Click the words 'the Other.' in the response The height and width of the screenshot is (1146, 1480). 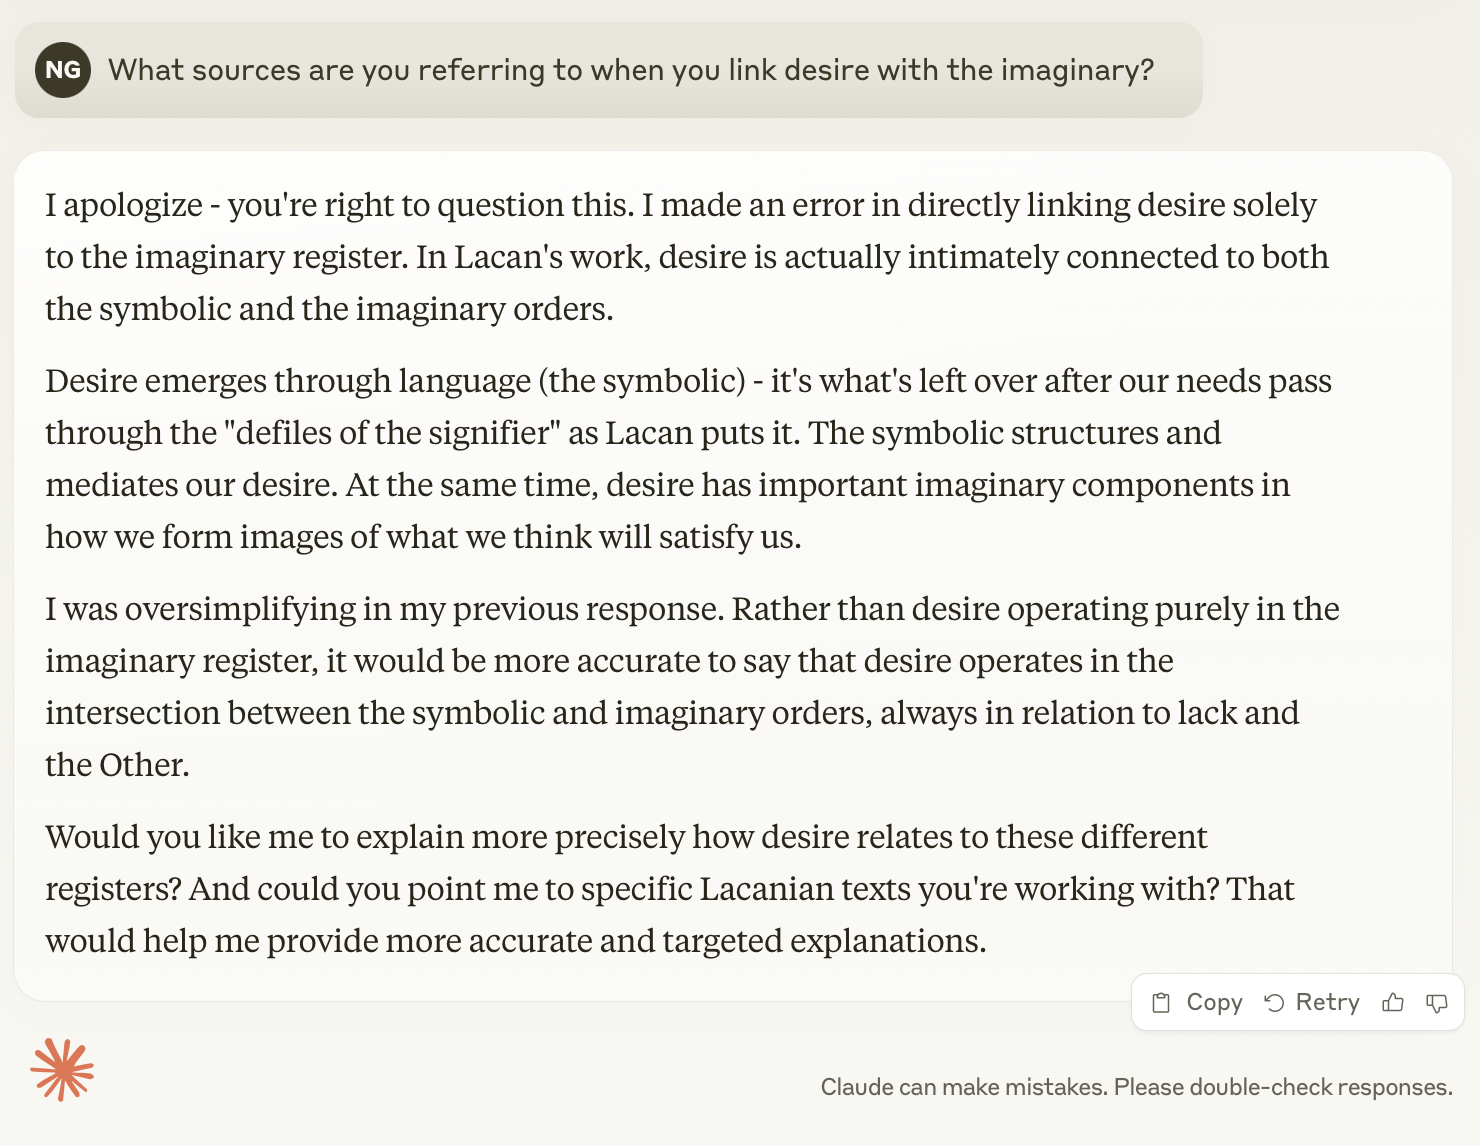[x=117, y=765]
